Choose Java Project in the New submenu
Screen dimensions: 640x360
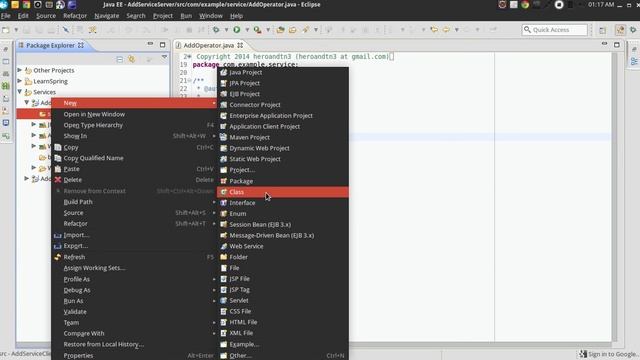282,72
